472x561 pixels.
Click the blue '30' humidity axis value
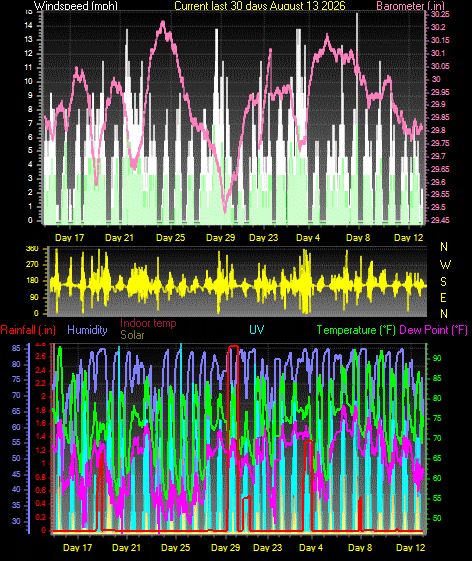click(x=16, y=521)
